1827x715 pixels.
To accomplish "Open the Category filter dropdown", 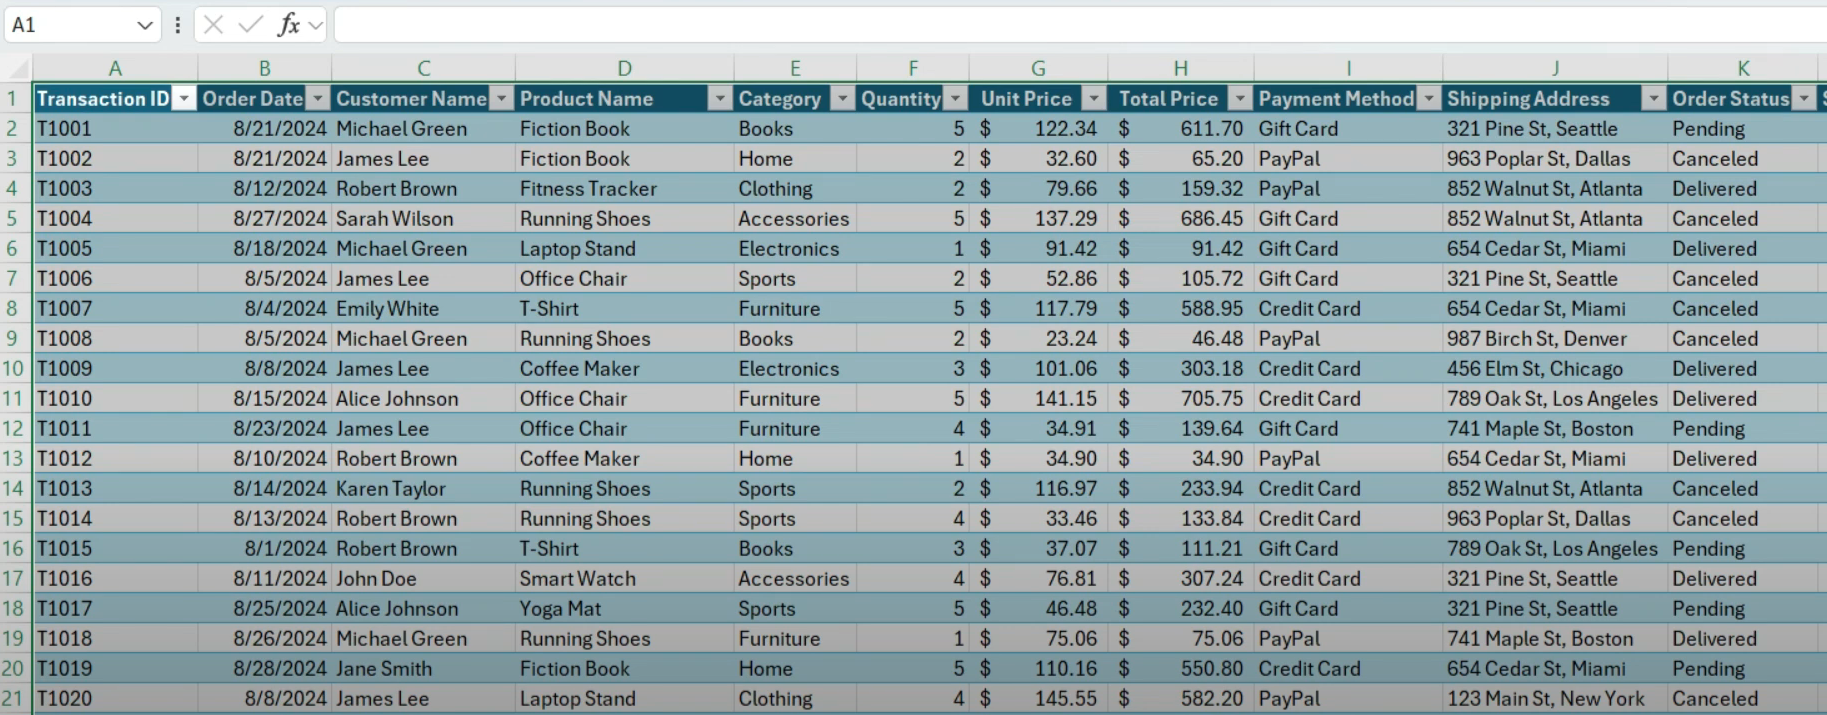I will 843,98.
